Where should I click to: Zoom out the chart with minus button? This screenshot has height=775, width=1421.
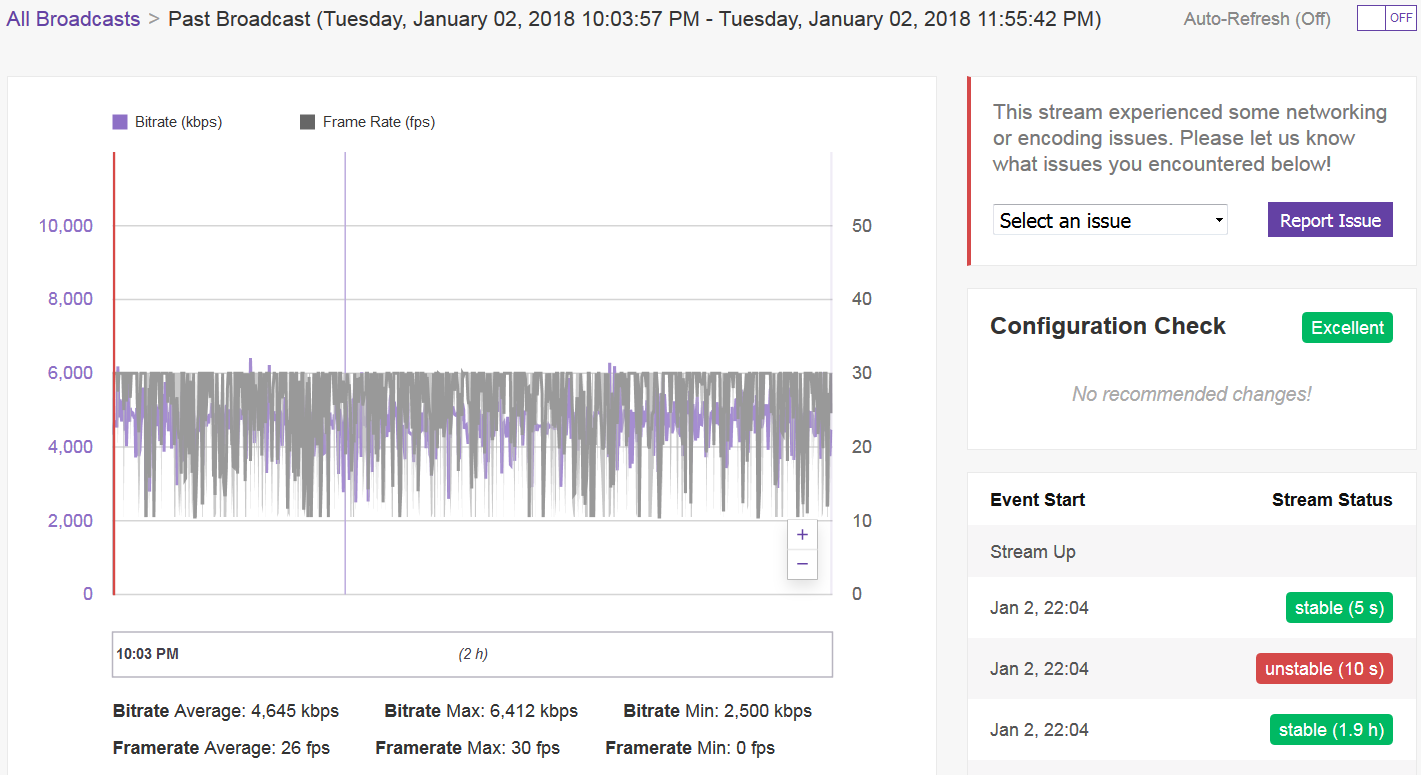click(802, 565)
